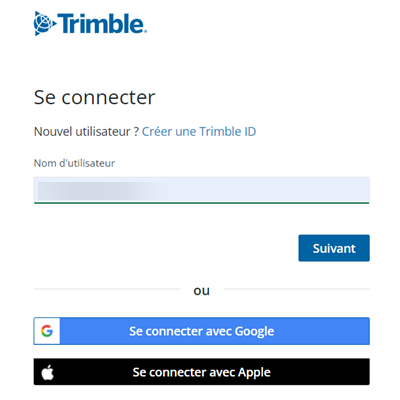Click the green underline of username field
Viewport: 400px width, 400px height.
[x=202, y=202]
